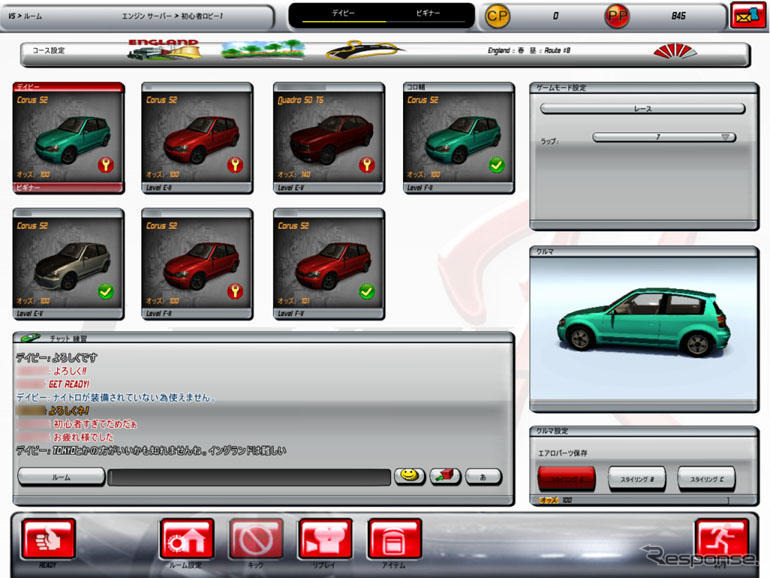Click the gold CP coin icon
The height and width of the screenshot is (578, 770).
click(497, 16)
